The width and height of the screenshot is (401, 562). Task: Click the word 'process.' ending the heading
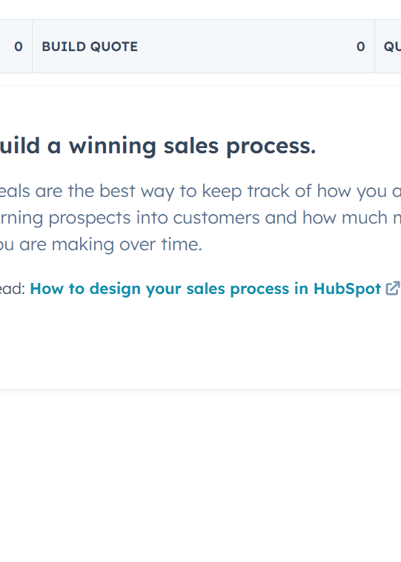(271, 147)
